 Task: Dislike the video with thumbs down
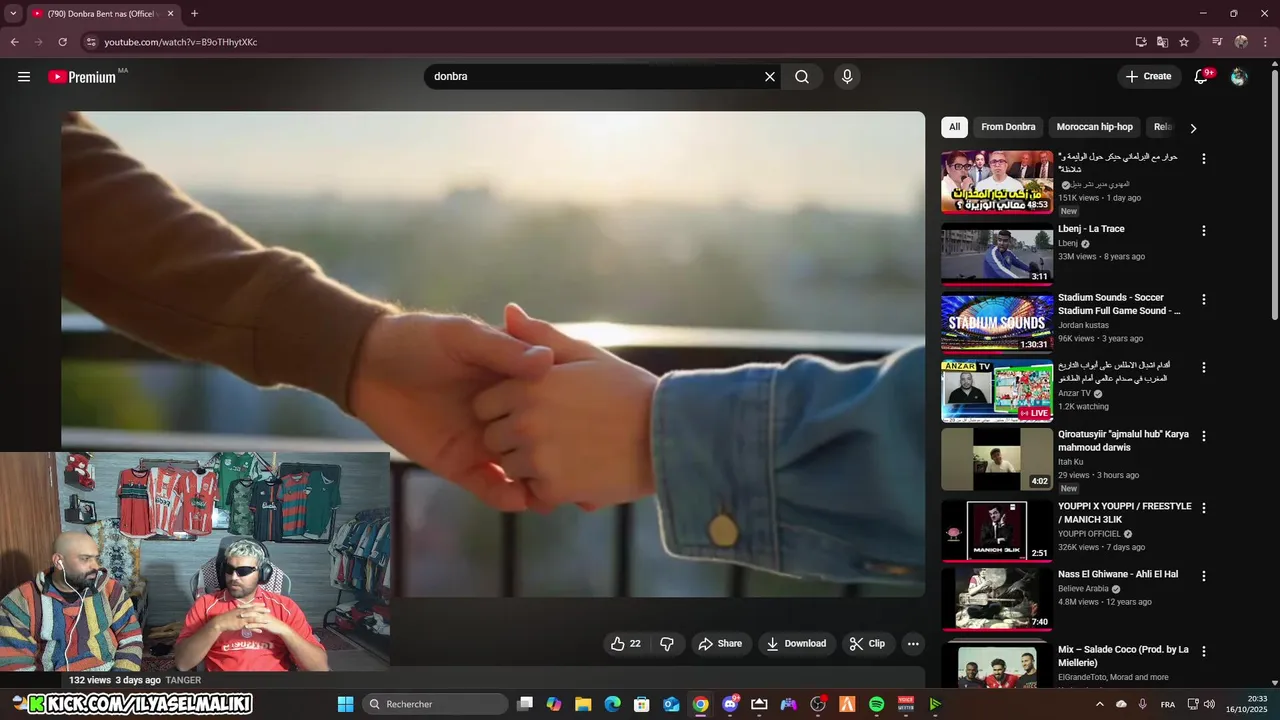[667, 644]
